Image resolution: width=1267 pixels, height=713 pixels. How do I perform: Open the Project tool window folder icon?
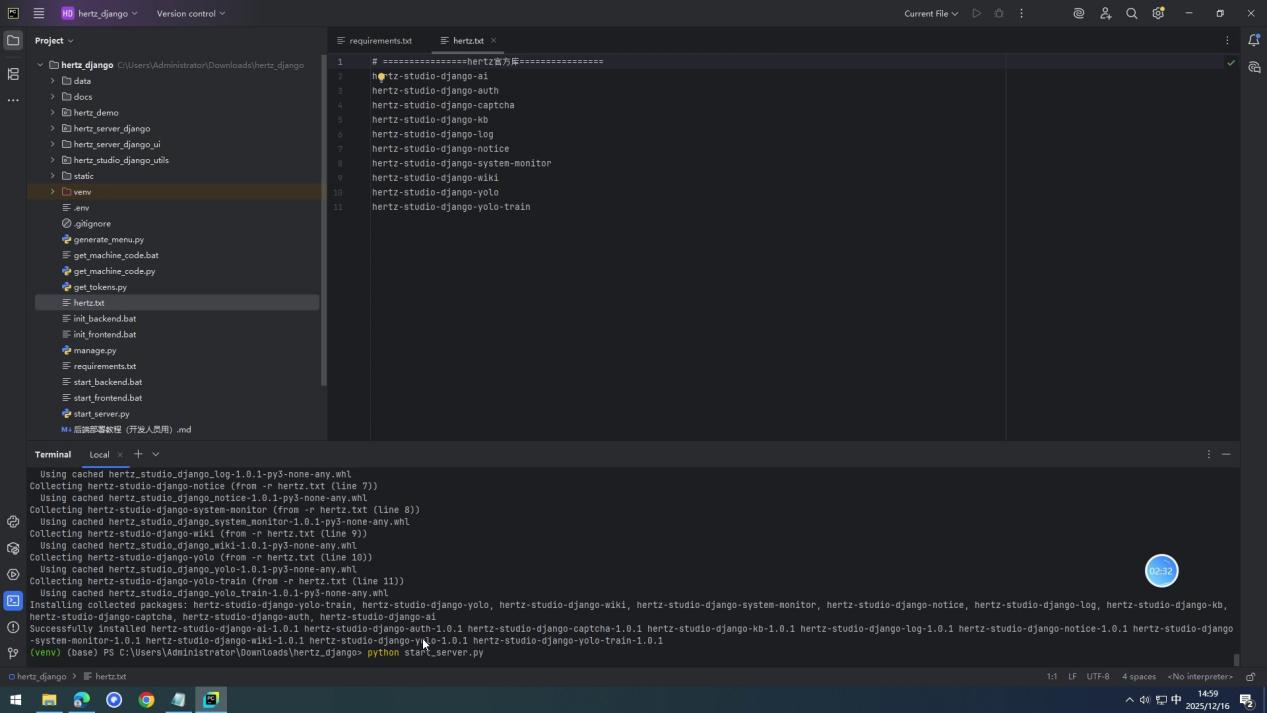pos(13,40)
